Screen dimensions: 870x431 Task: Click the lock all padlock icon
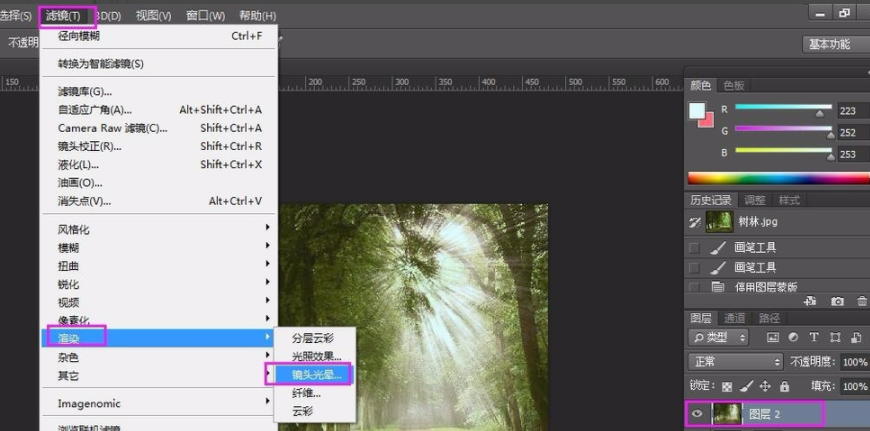click(784, 386)
